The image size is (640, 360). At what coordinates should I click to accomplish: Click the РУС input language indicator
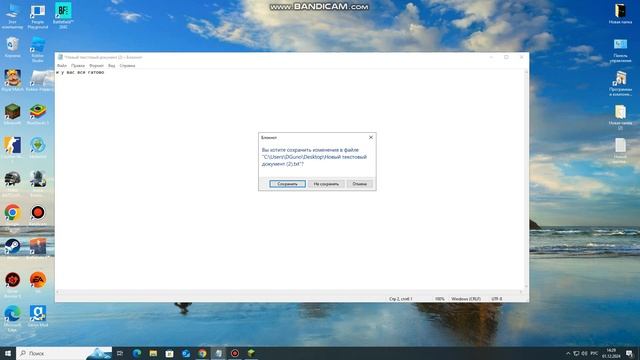tap(594, 353)
